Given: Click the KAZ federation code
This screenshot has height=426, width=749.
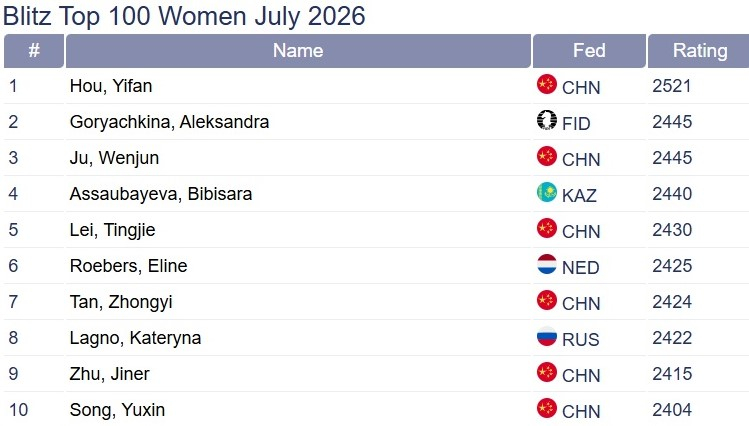Looking at the screenshot, I should tap(579, 195).
